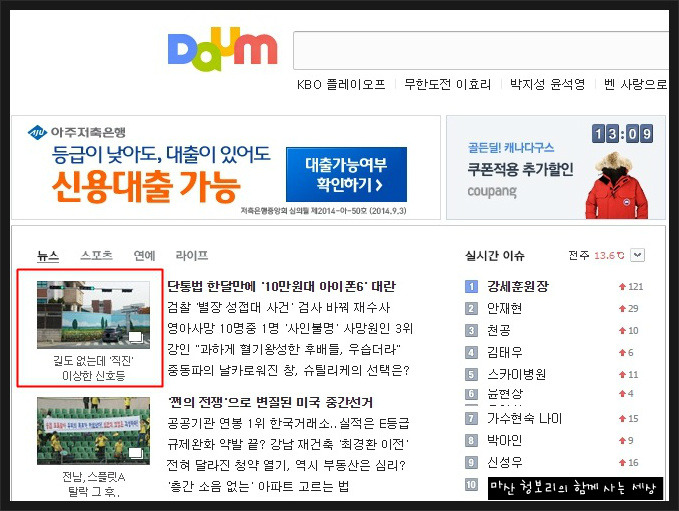
Task: Open the coupang 캐나다구스 ad banner
Action: 556,168
